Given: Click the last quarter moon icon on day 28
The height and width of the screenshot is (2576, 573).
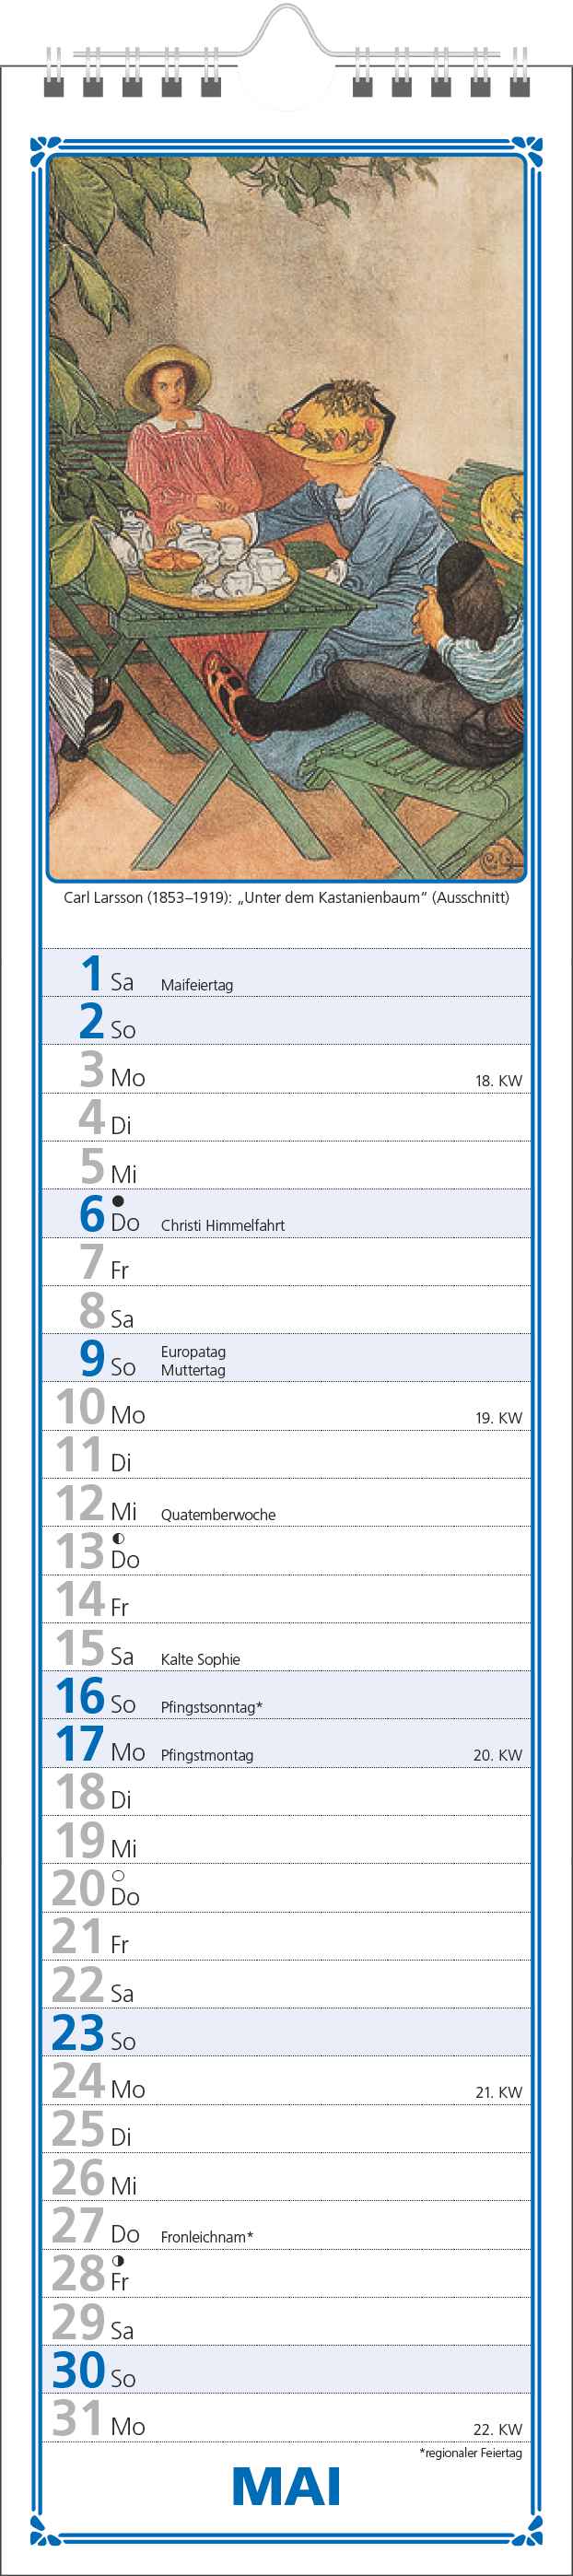Looking at the screenshot, I should pyautogui.click(x=118, y=2260).
